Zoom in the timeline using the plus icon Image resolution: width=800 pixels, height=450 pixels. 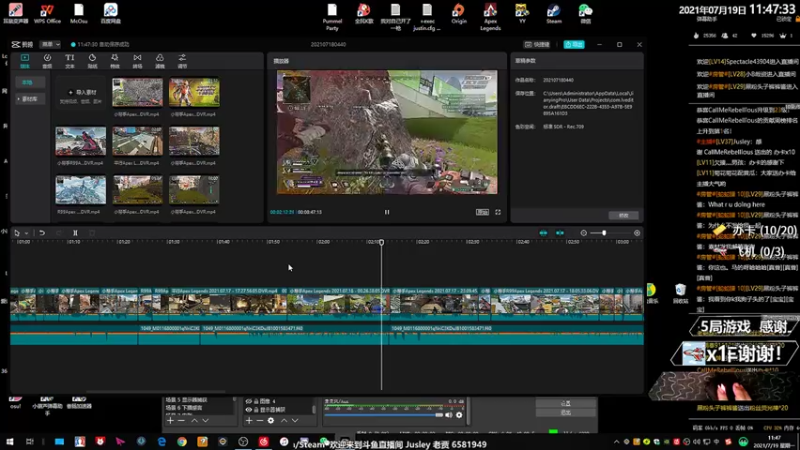coord(637,233)
